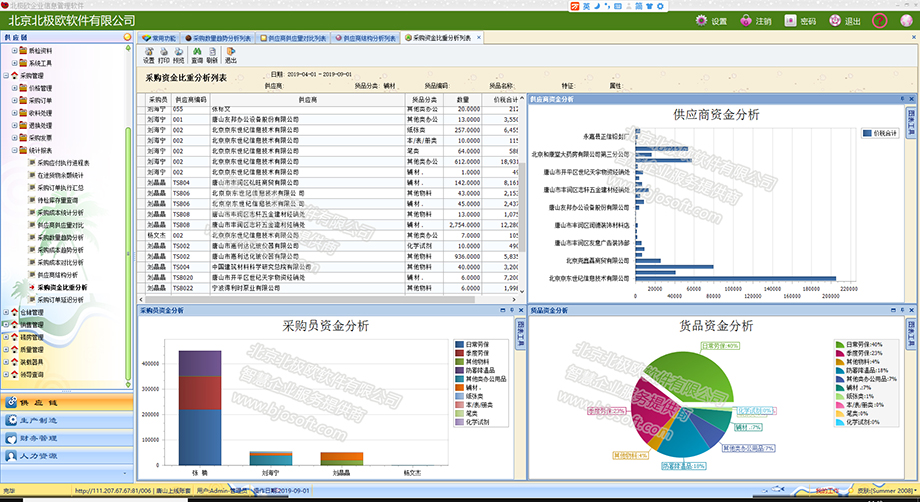Click the 打印 (print) toolbar icon
This screenshot has width=920, height=502.
164,56
